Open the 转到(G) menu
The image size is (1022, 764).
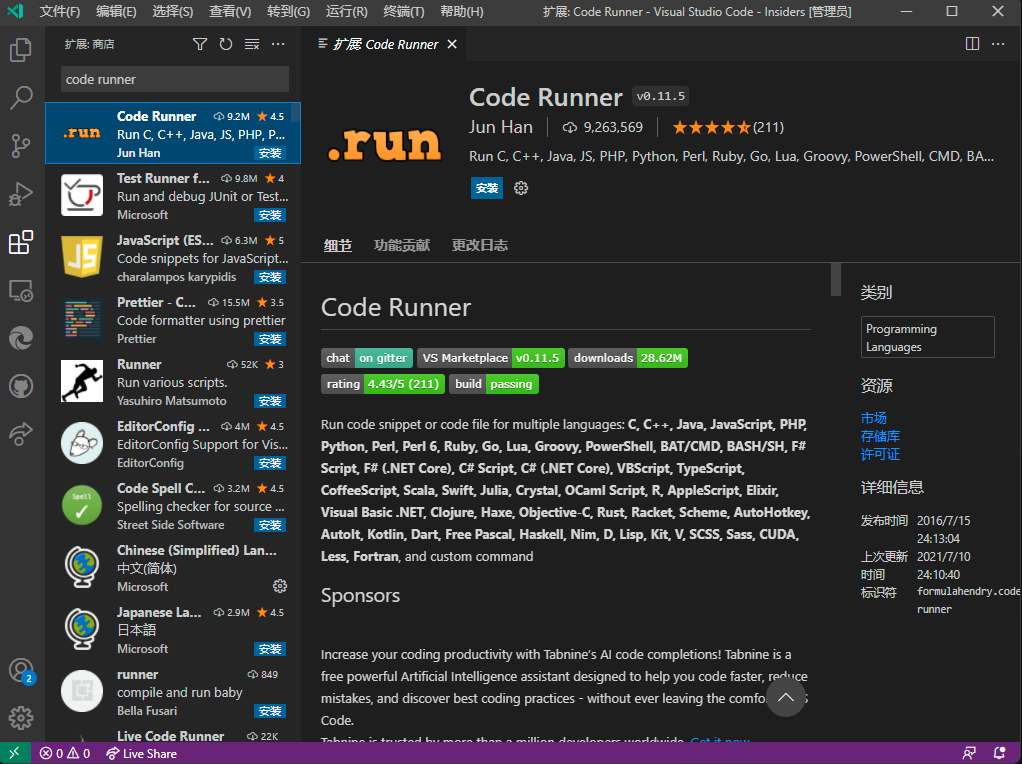288,12
